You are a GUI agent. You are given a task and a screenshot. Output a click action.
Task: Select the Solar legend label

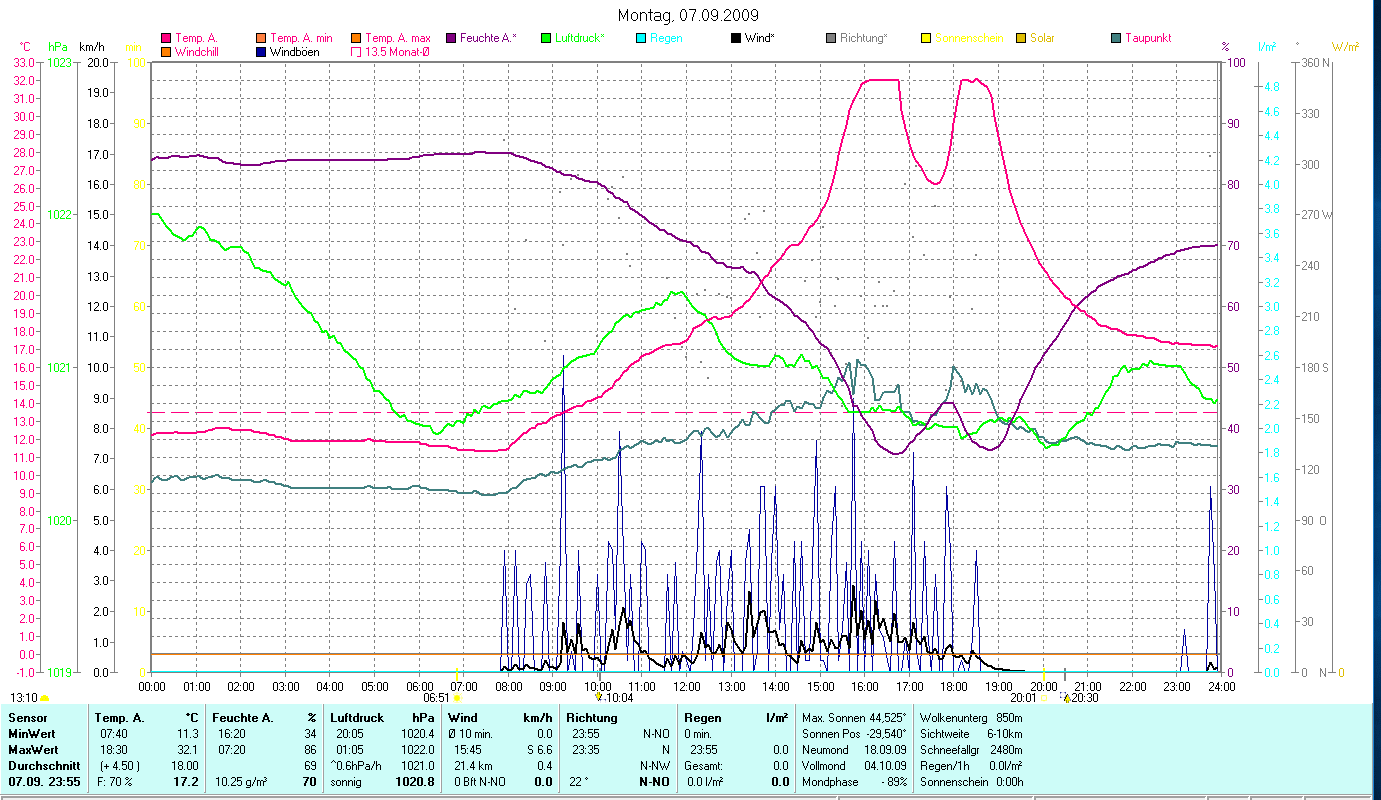point(1042,38)
